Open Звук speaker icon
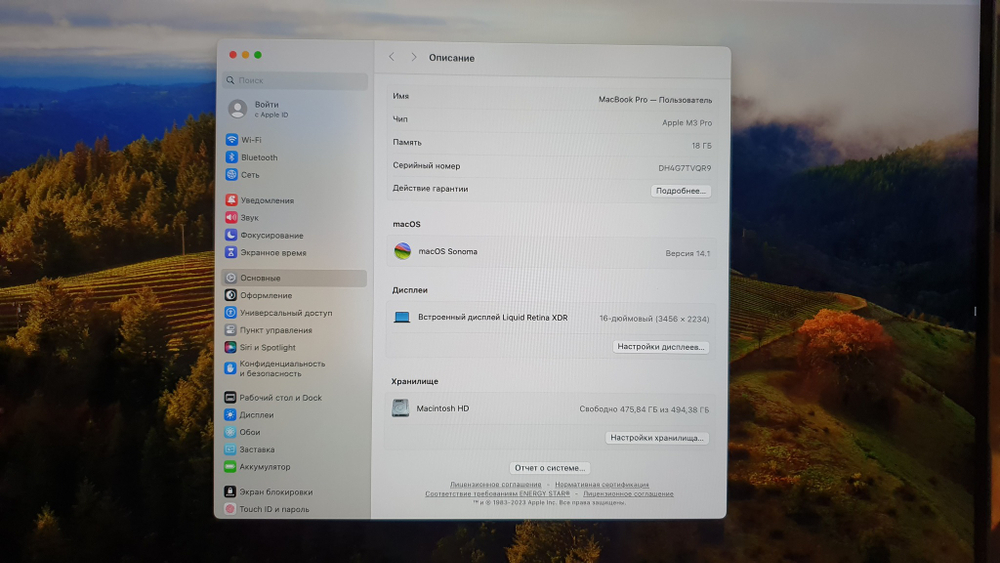This screenshot has width=1000, height=563. coord(231,217)
